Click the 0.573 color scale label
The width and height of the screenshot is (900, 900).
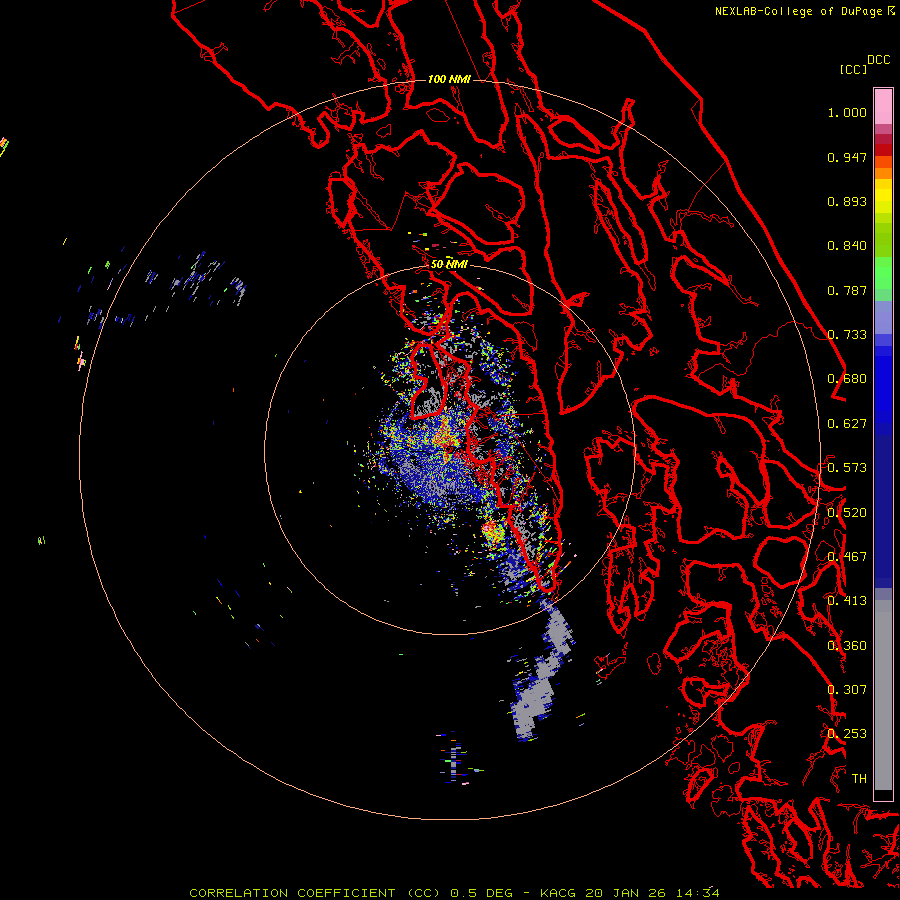(x=847, y=468)
